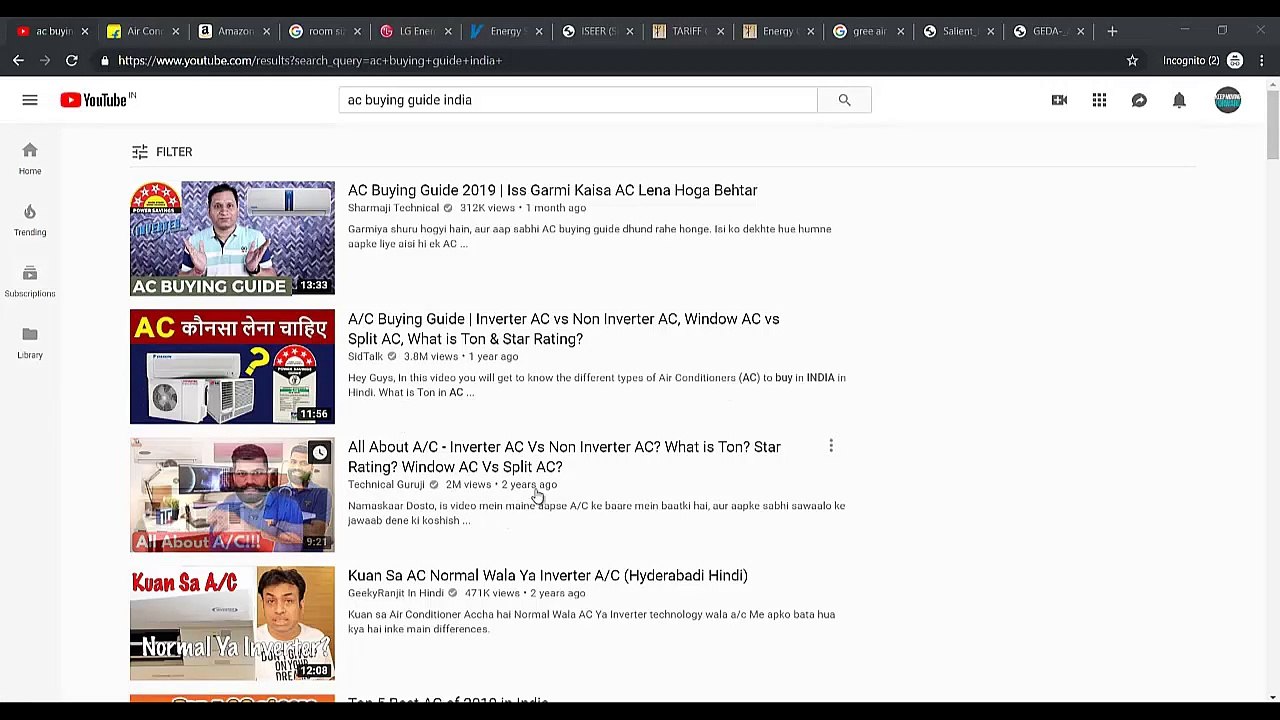Image resolution: width=1280 pixels, height=720 pixels.
Task: Expand the FILTER options
Action: coord(161,152)
